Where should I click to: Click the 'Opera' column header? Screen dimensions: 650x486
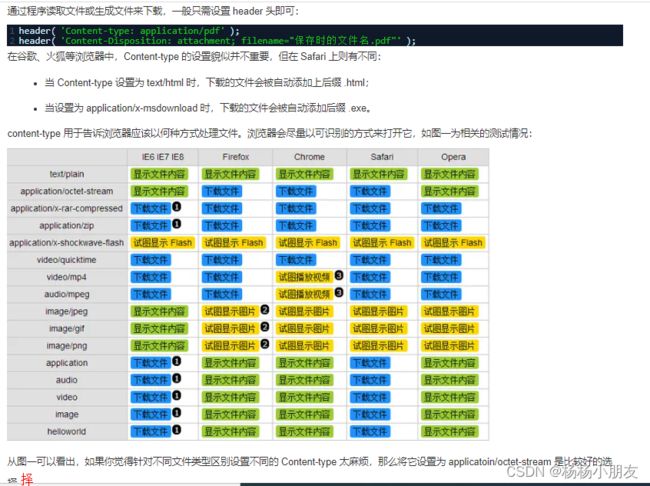click(453, 157)
